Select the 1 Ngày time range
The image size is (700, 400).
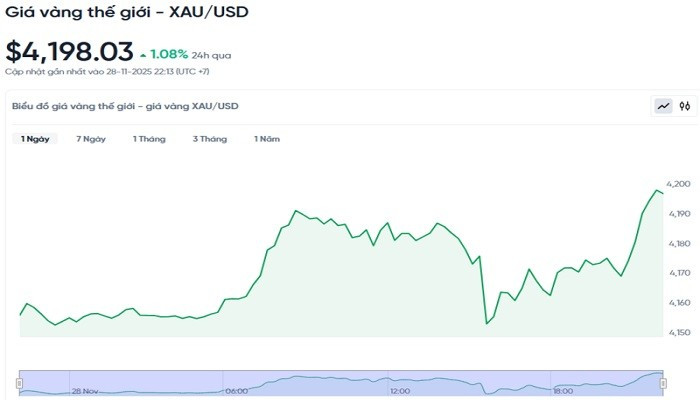pyautogui.click(x=36, y=139)
